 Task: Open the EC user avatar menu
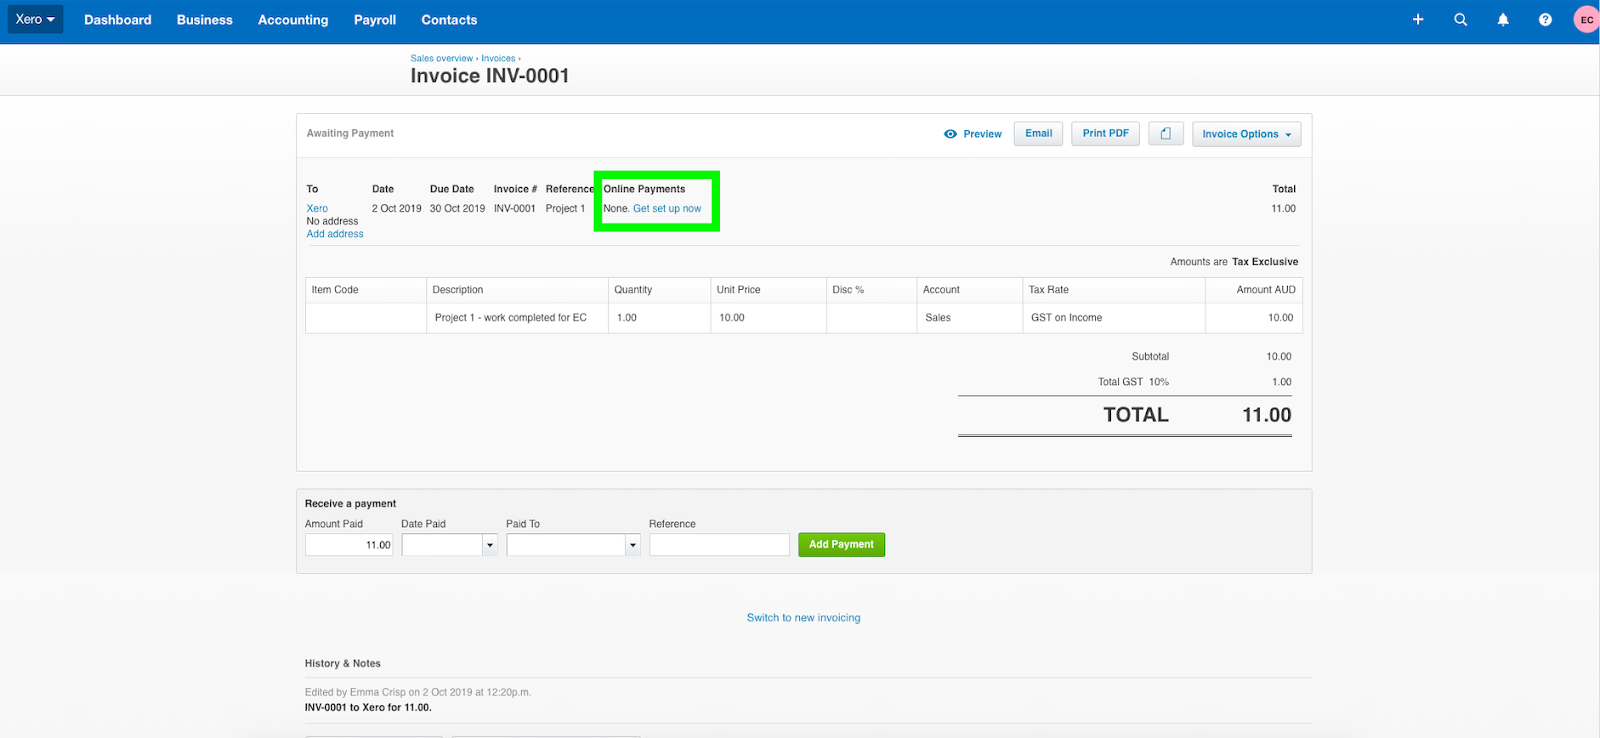pos(1587,20)
